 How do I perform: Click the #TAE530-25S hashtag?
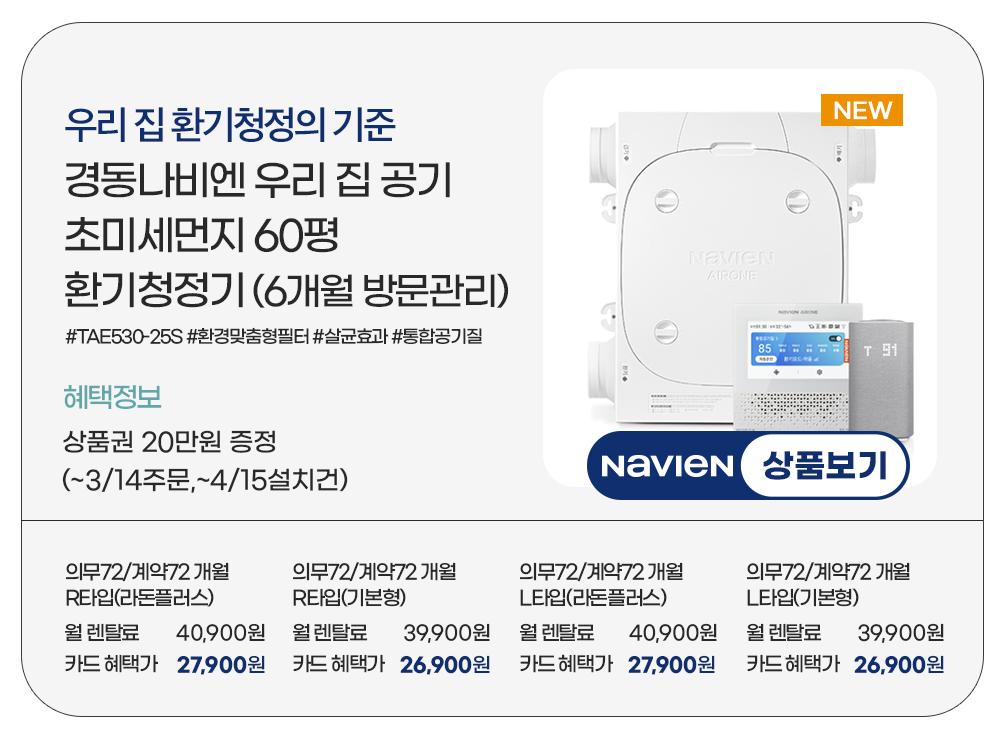pos(124,336)
